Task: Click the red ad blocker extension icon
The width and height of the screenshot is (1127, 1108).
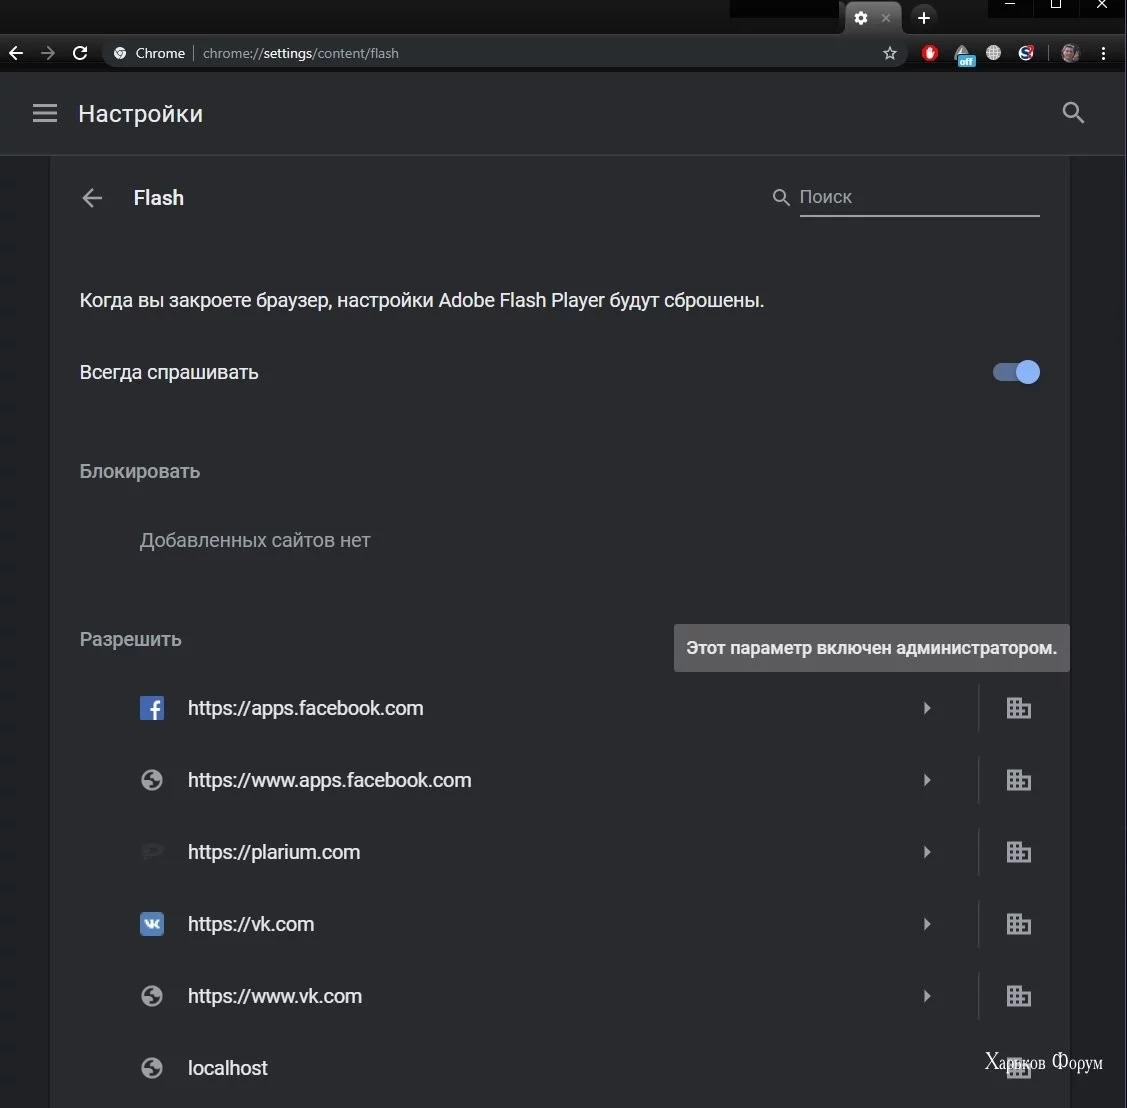Action: (x=930, y=53)
